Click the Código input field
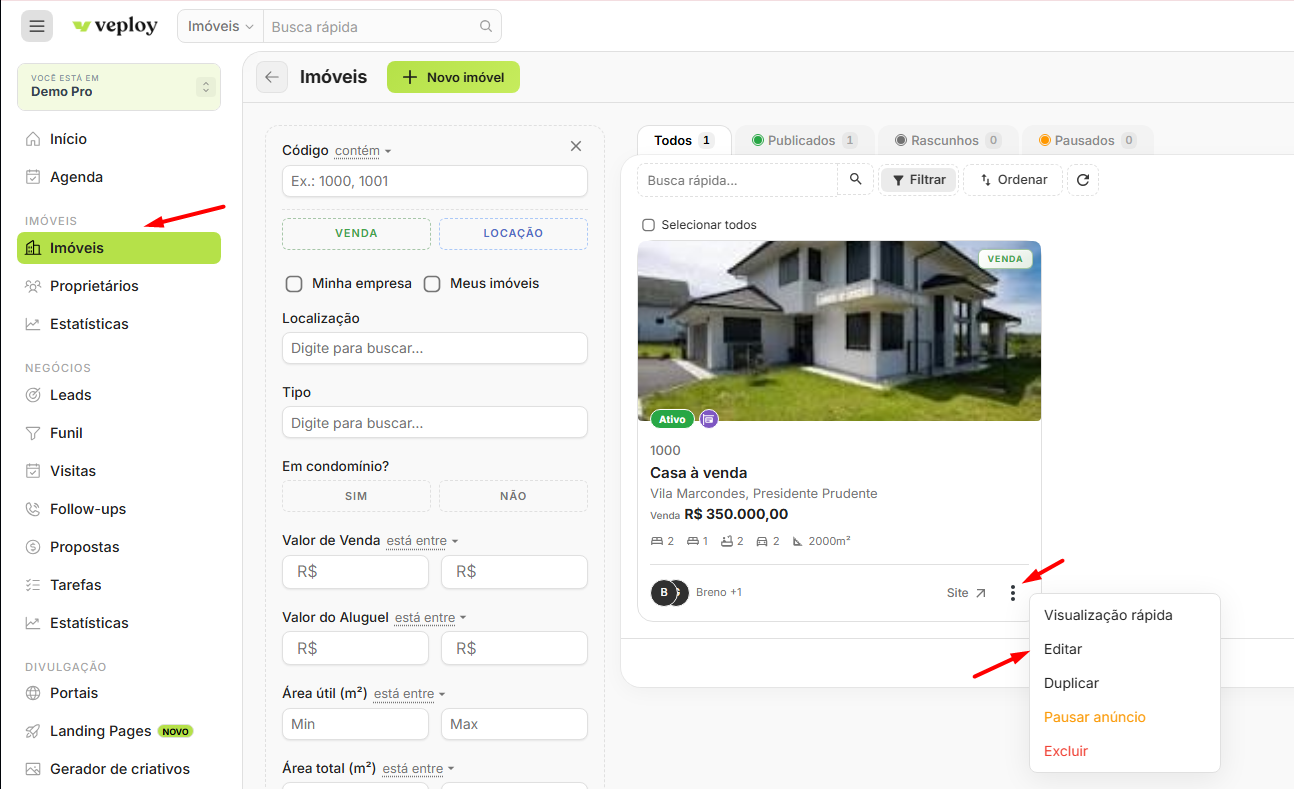The image size is (1294, 789). click(435, 181)
